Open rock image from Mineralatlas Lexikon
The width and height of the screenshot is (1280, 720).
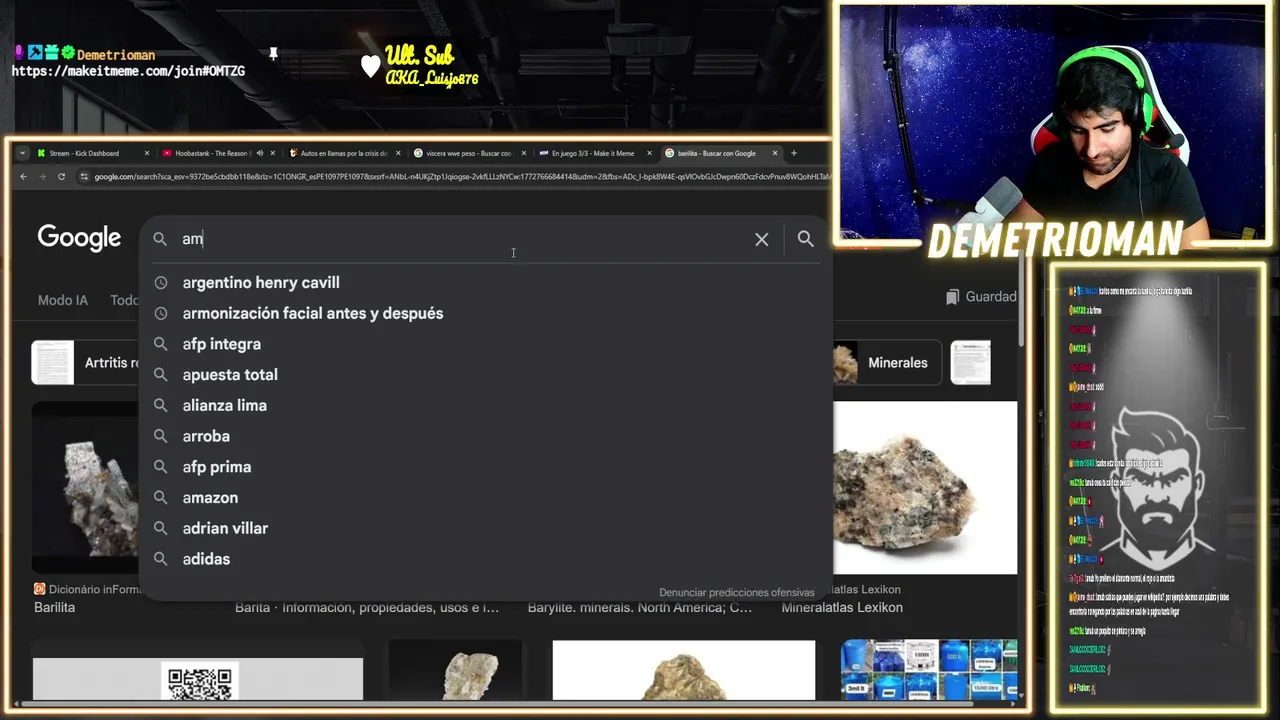click(925, 488)
